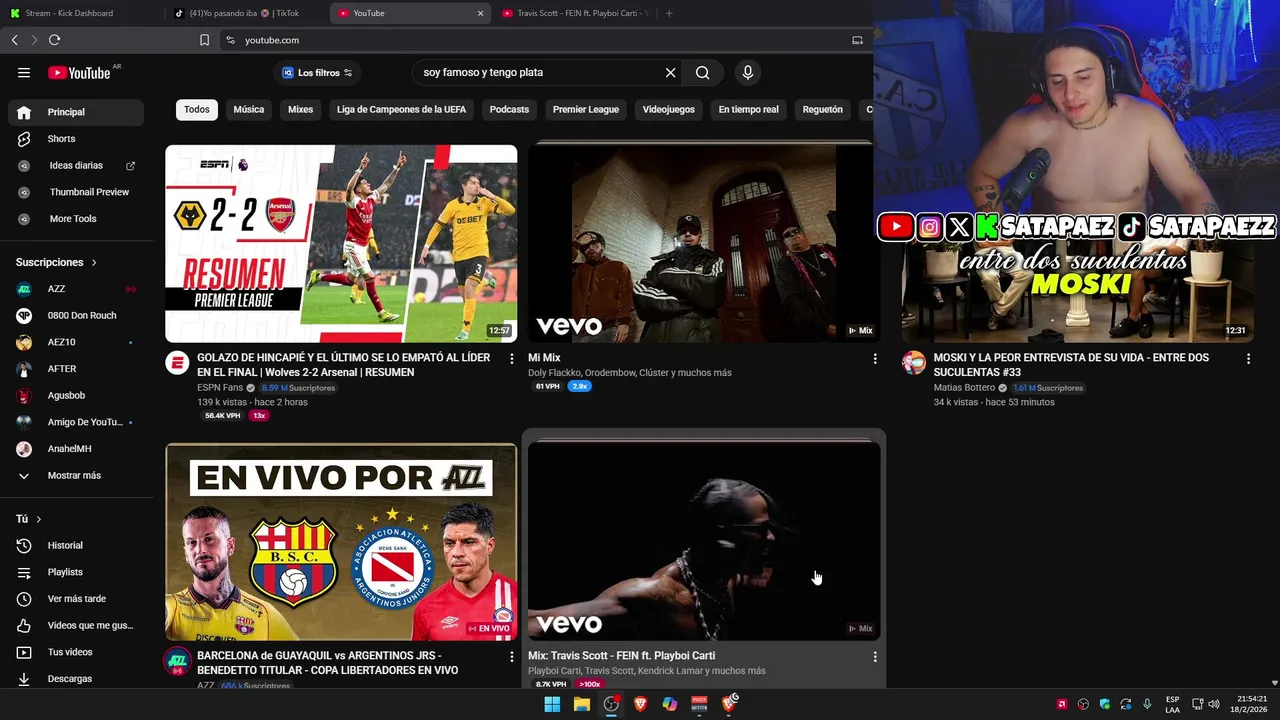Open File Explorer from the taskbar
Screen dimensions: 1280x720
point(581,704)
